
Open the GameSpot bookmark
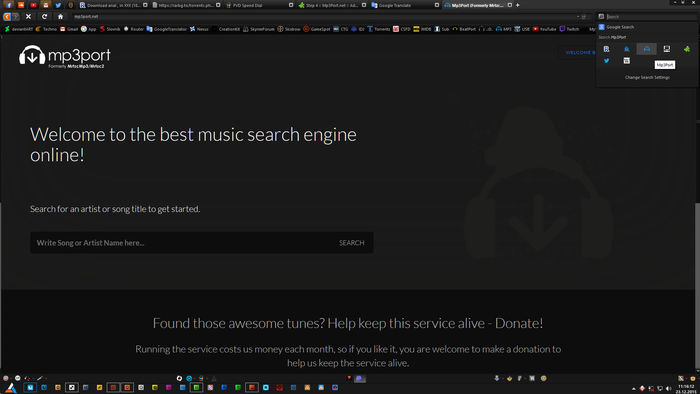[x=317, y=29]
